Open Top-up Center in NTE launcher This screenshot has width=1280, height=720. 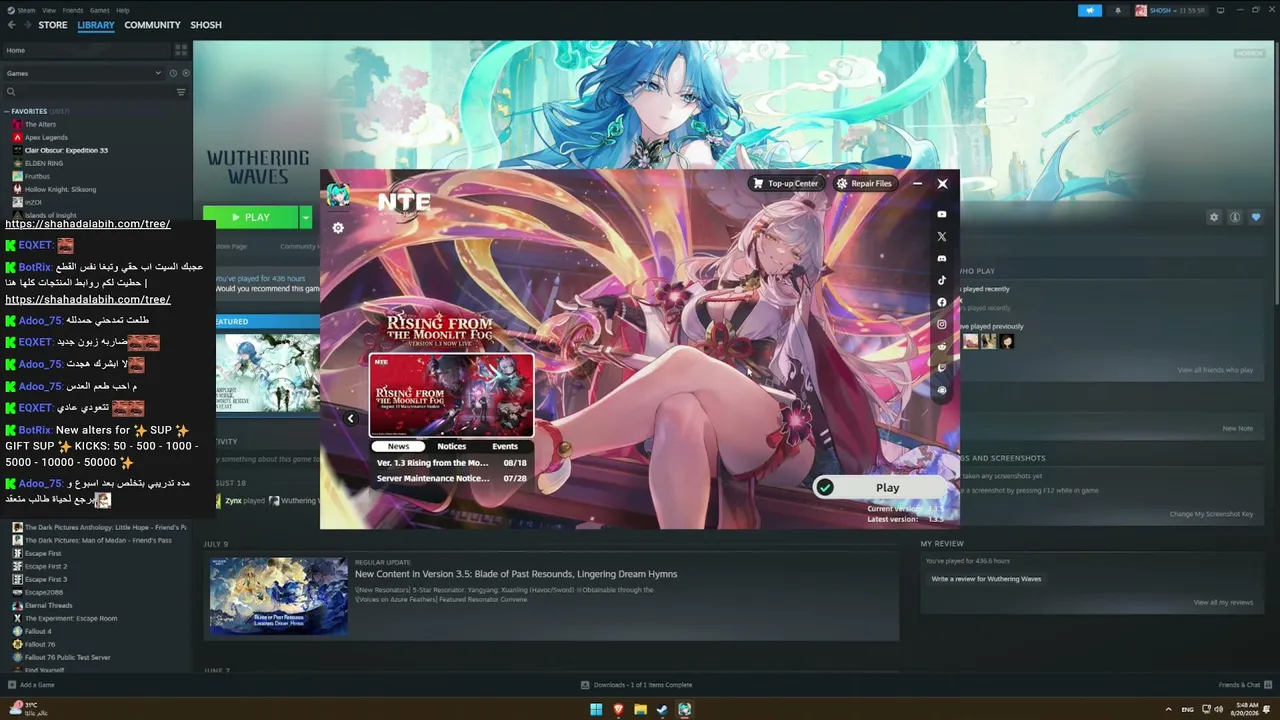787,183
